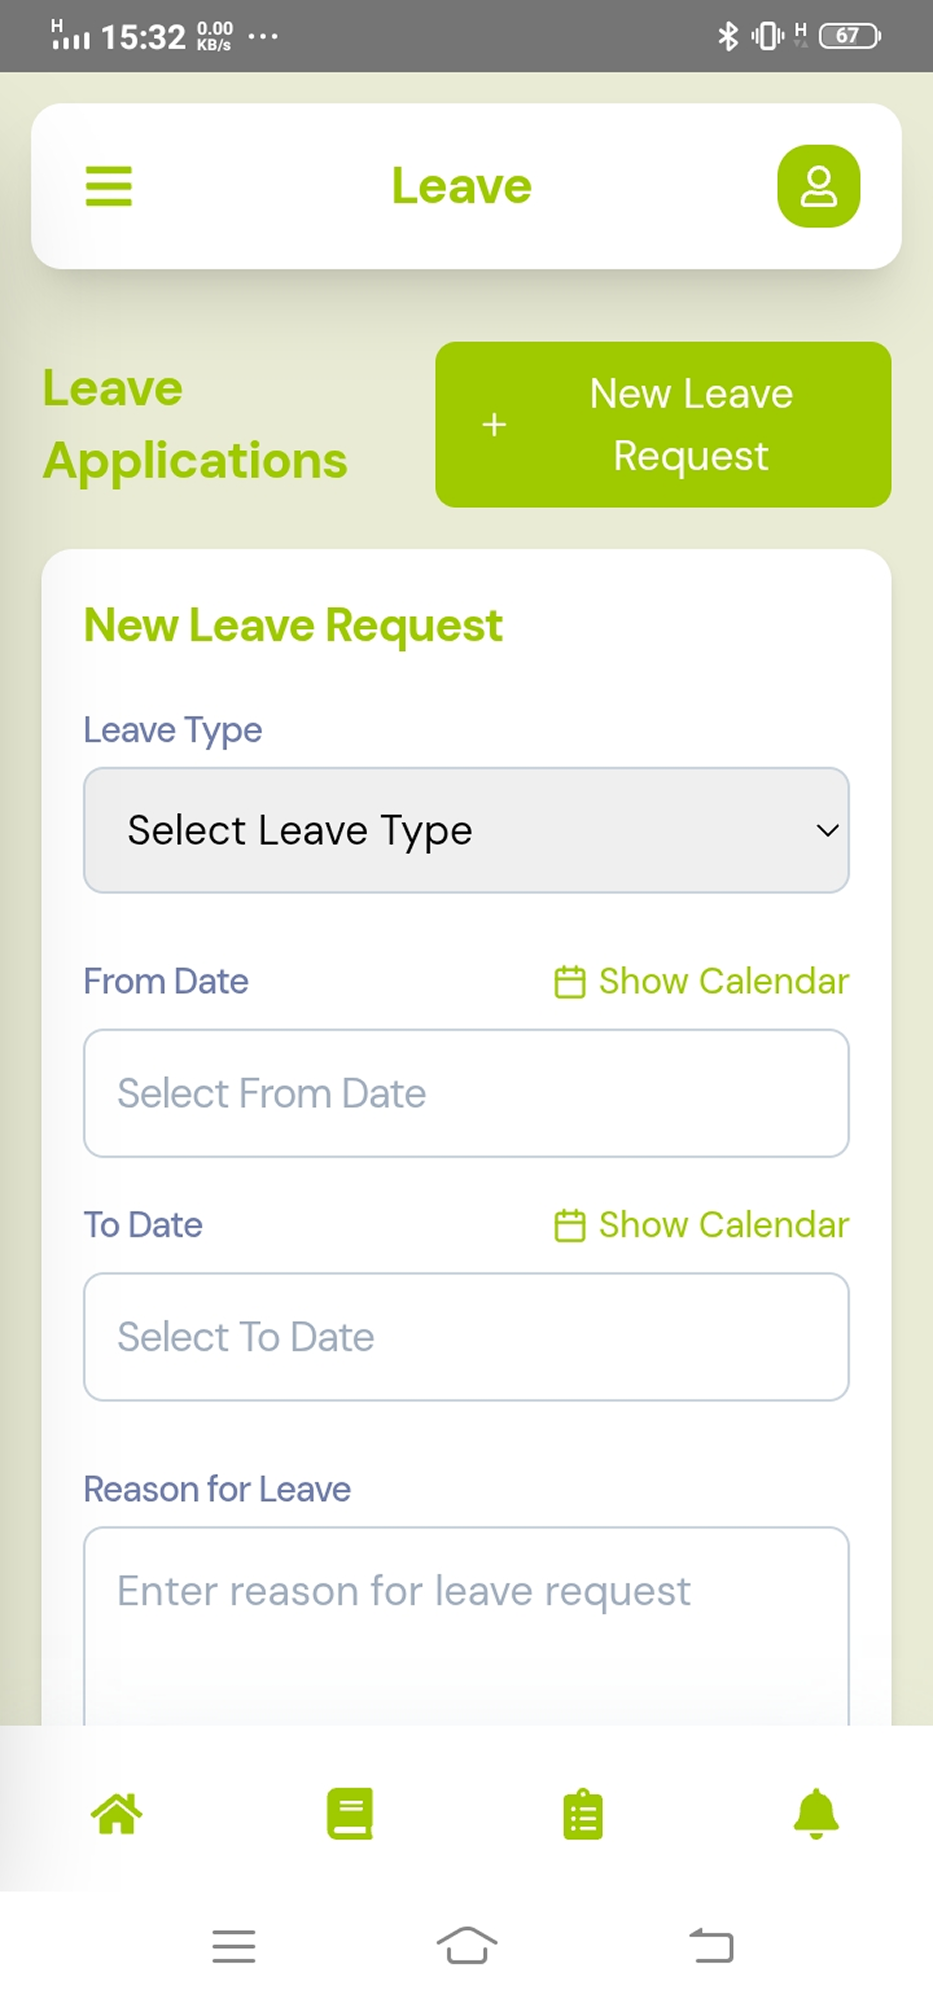This screenshot has height=2000, width=933.
Task: Tap the plus icon on New Leave Request
Action: click(494, 425)
